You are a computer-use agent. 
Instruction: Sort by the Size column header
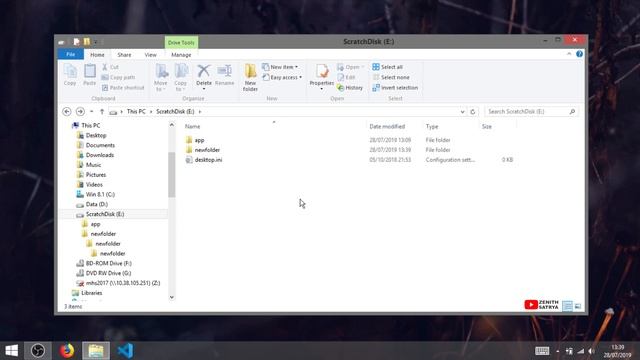(x=487, y=127)
